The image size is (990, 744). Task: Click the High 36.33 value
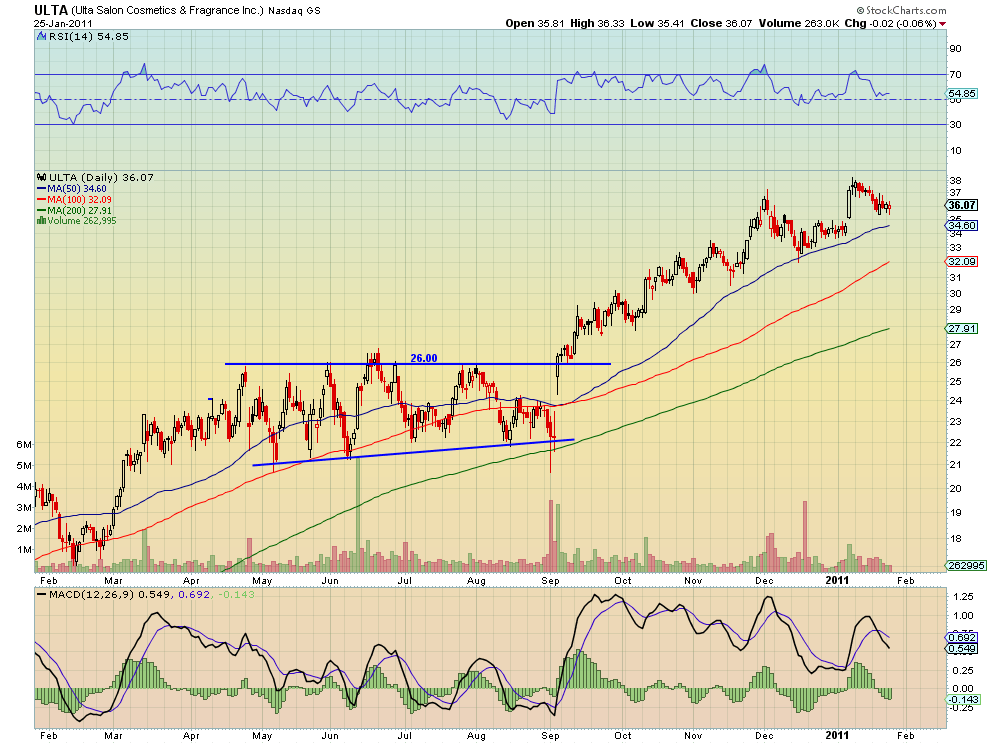pos(597,23)
